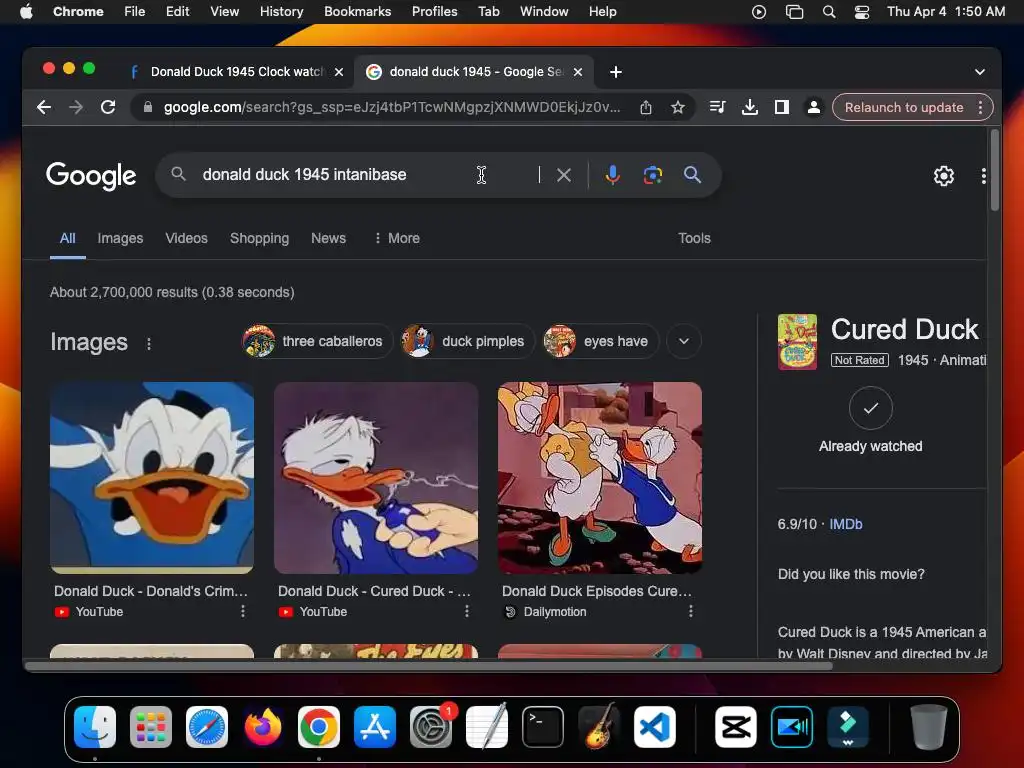Open CapCut from the dock
The width and height of the screenshot is (1024, 768).
click(736, 727)
